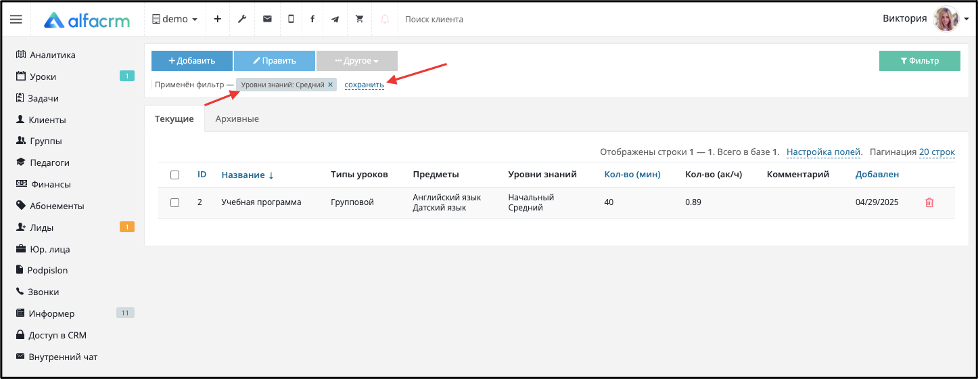The image size is (979, 379).
Task: Remove the Уровни знаний: Средний filter tag
Action: coord(330,84)
